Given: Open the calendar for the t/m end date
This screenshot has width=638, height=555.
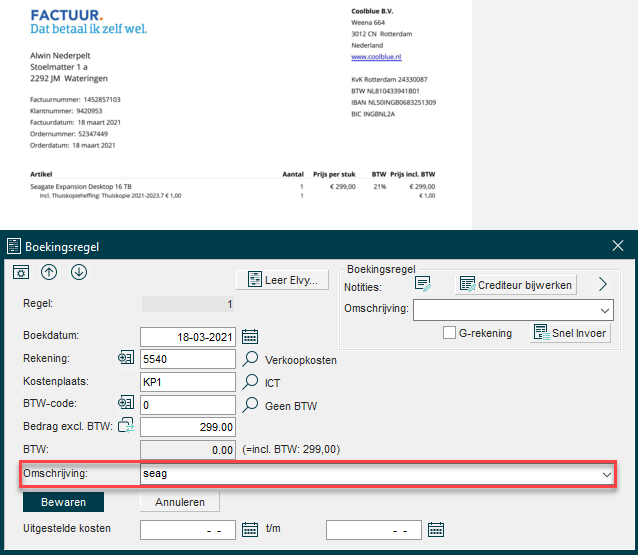Looking at the screenshot, I should (436, 529).
